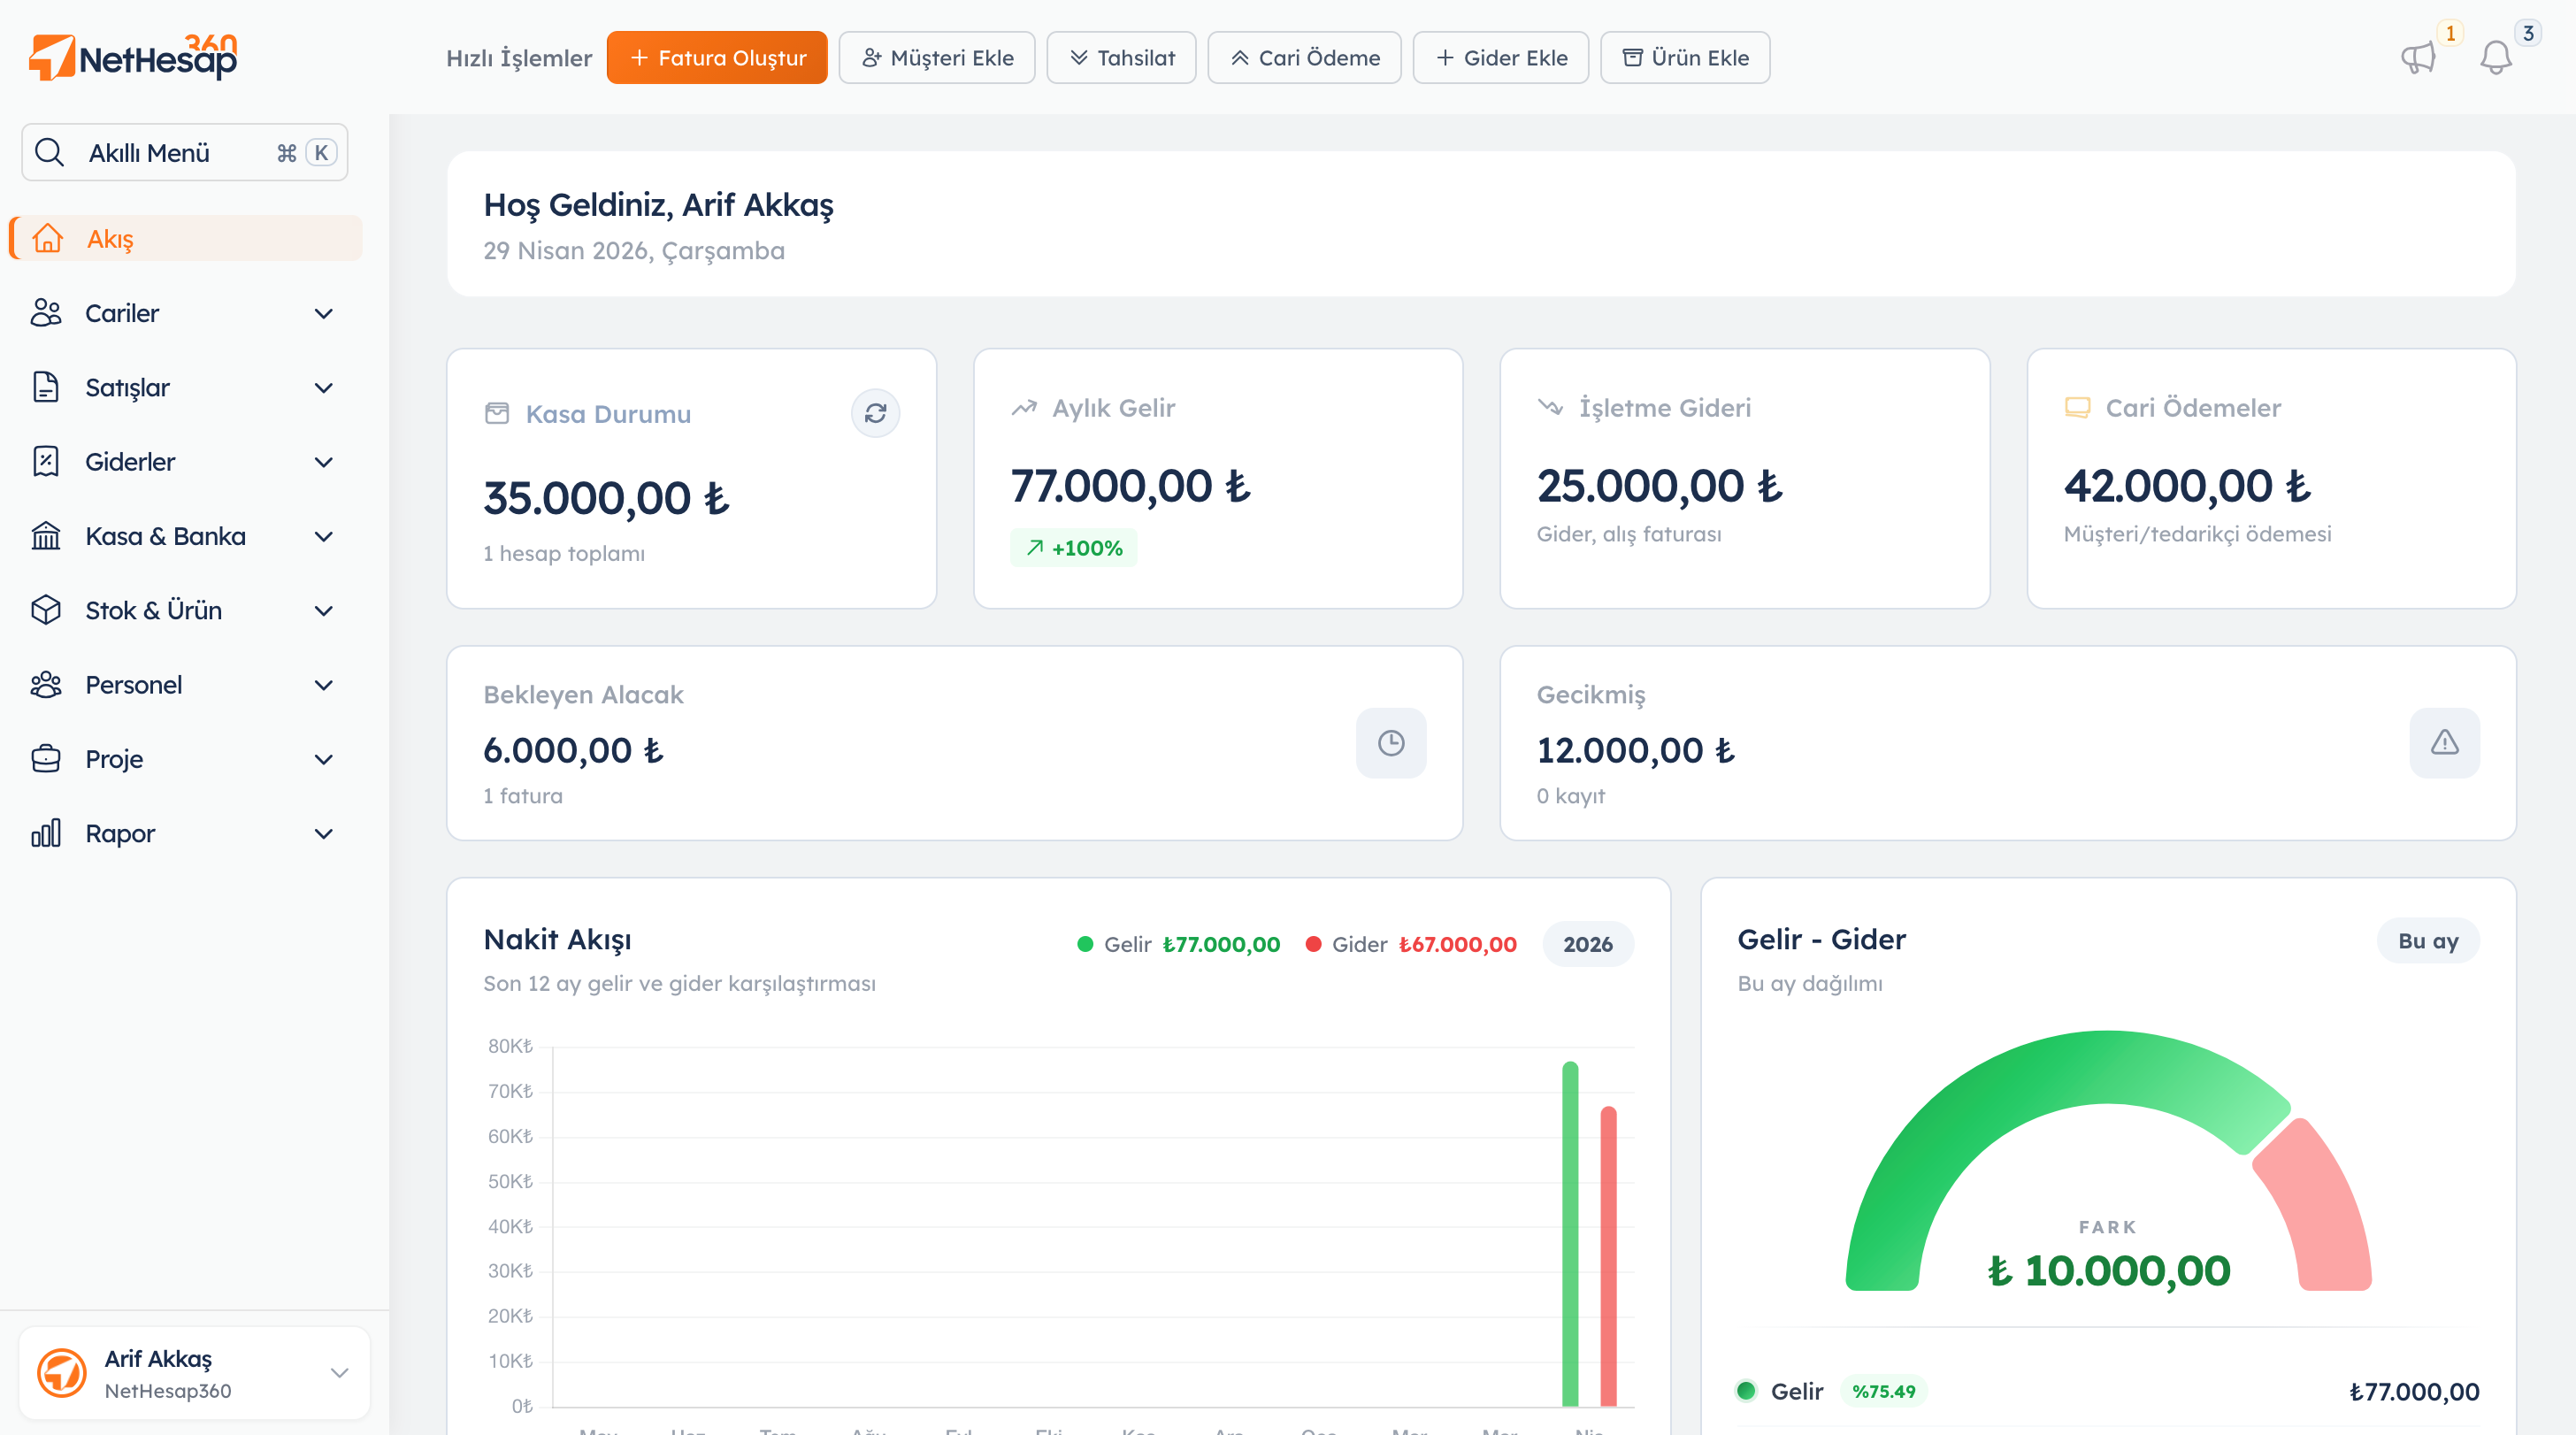The width and height of the screenshot is (2576, 1435).
Task: Click the Bekleyen Alacak 6.000,00 ₺ amount
Action: [574, 750]
